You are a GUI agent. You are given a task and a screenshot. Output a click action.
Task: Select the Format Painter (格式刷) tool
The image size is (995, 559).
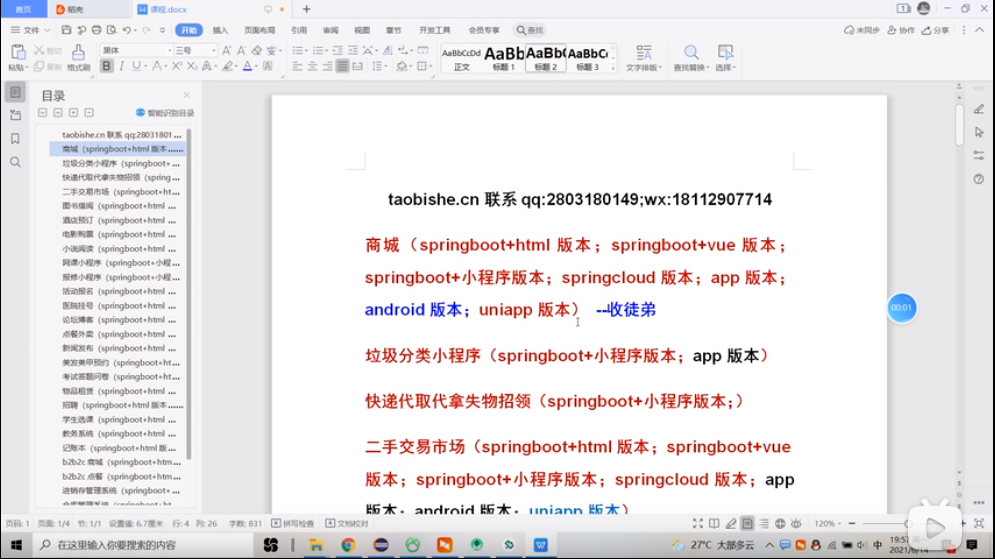tap(78, 57)
